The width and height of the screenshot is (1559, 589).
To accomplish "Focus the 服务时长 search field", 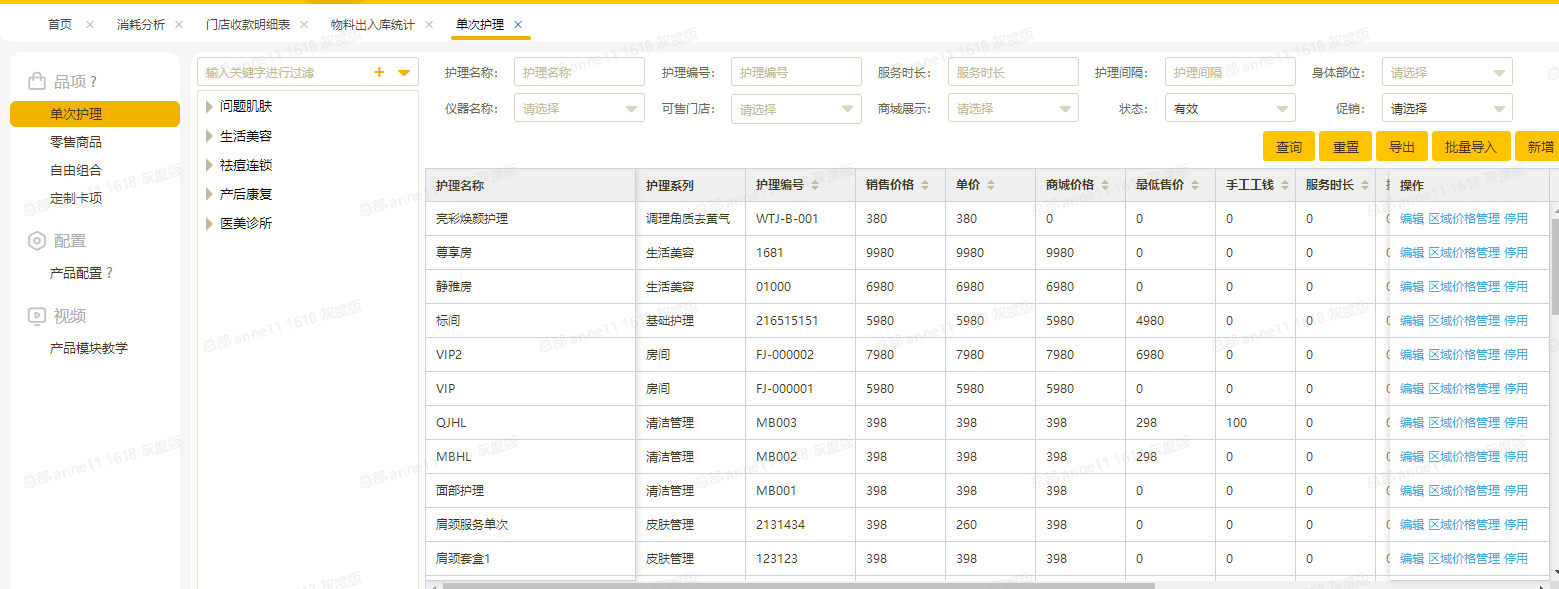I will point(1013,72).
